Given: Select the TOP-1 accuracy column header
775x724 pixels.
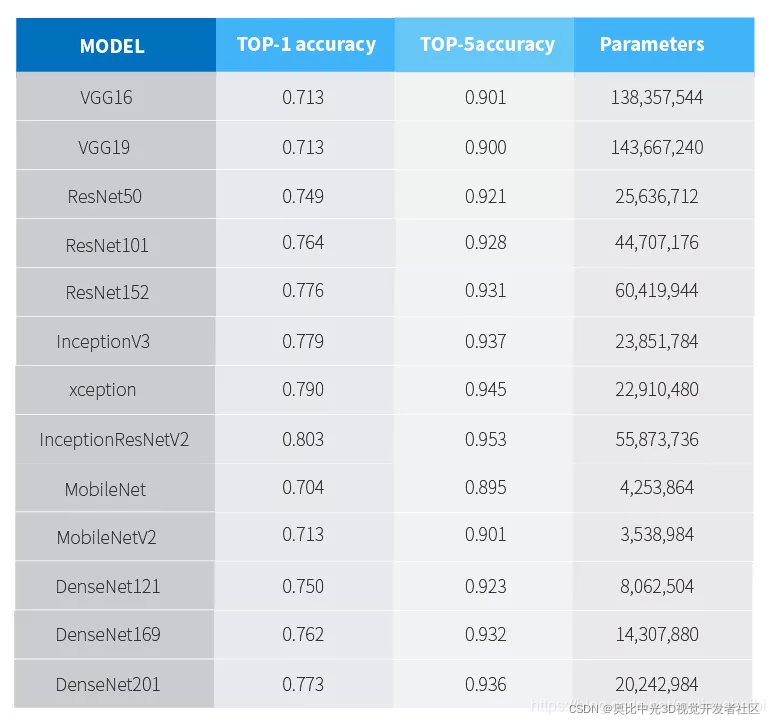Looking at the screenshot, I should pyautogui.click(x=306, y=44).
